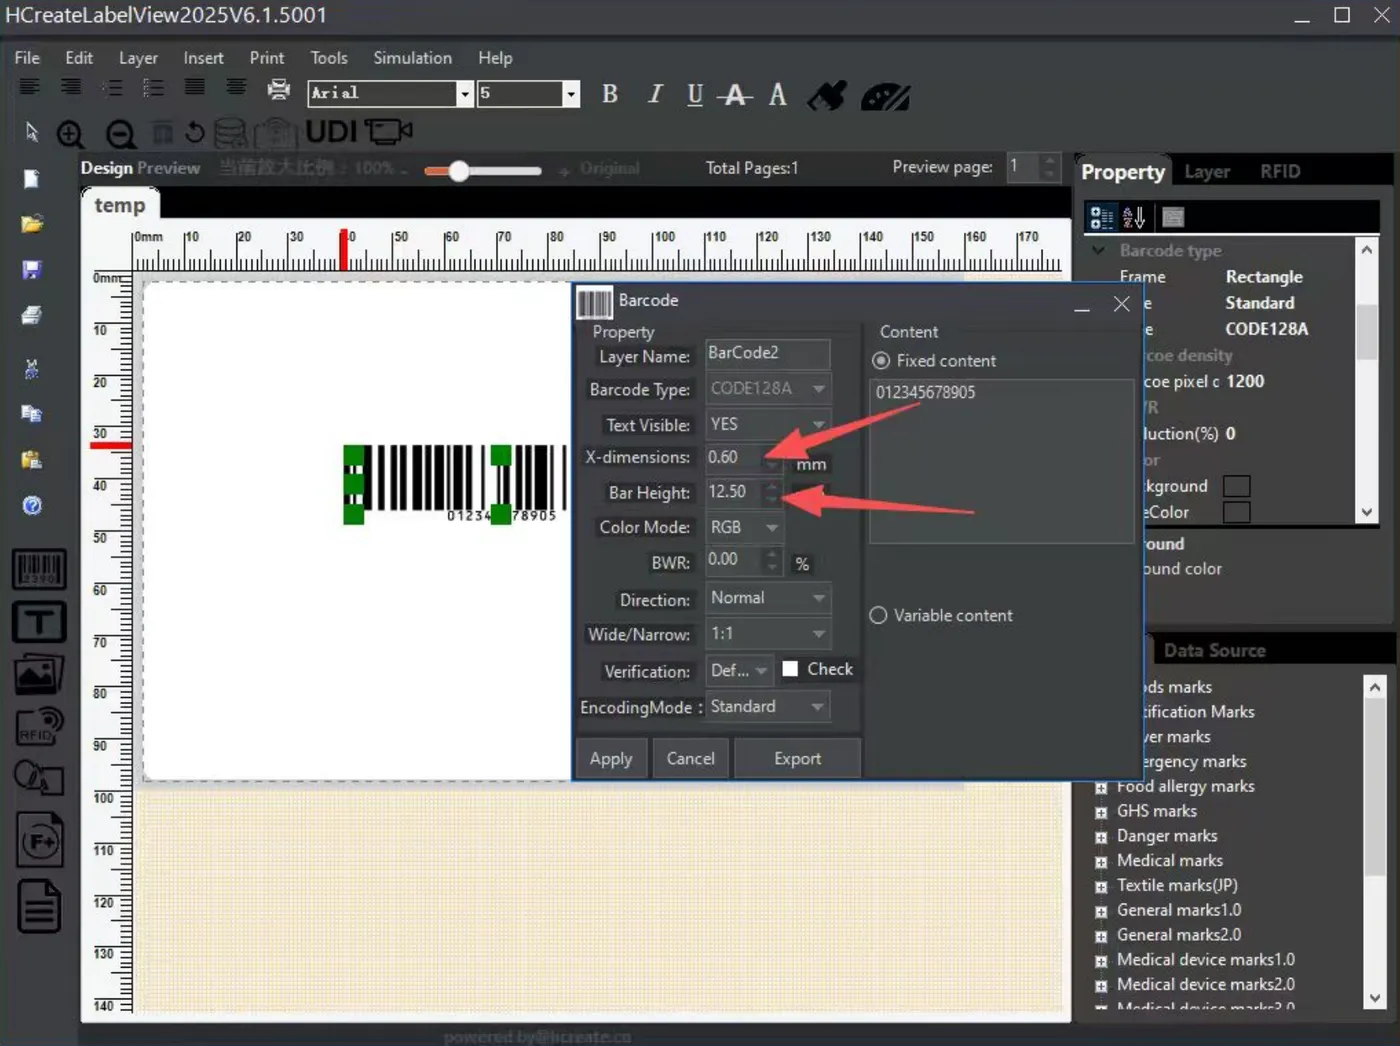Viewport: 1400px width, 1046px height.
Task: Enable the Verification Check checkbox
Action: click(790, 669)
